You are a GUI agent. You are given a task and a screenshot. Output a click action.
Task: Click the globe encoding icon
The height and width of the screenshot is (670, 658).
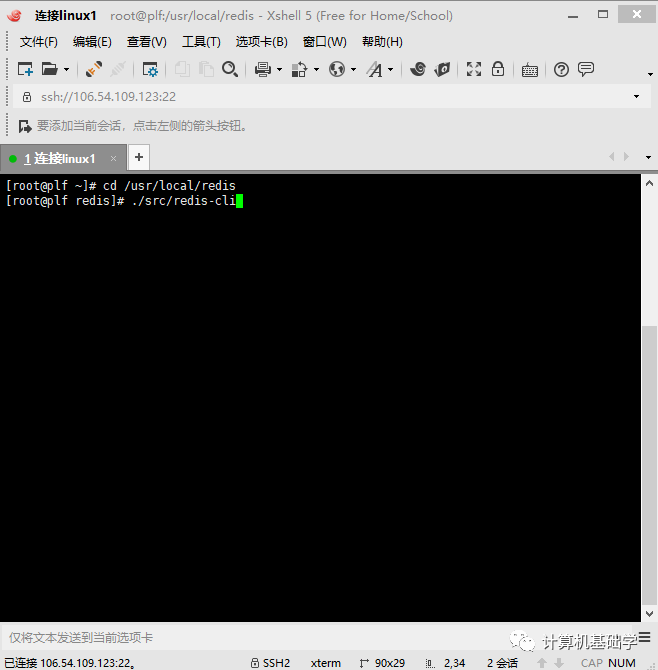[x=337, y=69]
